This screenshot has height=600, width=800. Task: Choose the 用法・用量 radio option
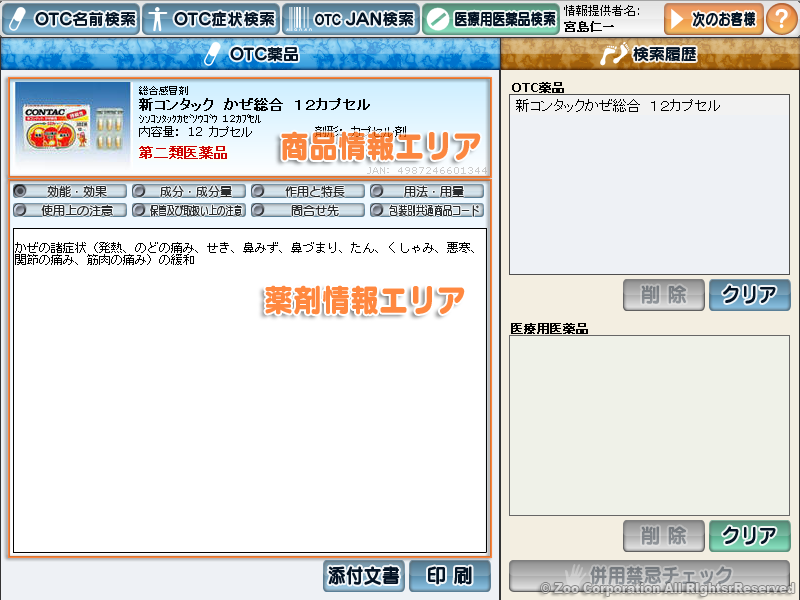[x=427, y=191]
